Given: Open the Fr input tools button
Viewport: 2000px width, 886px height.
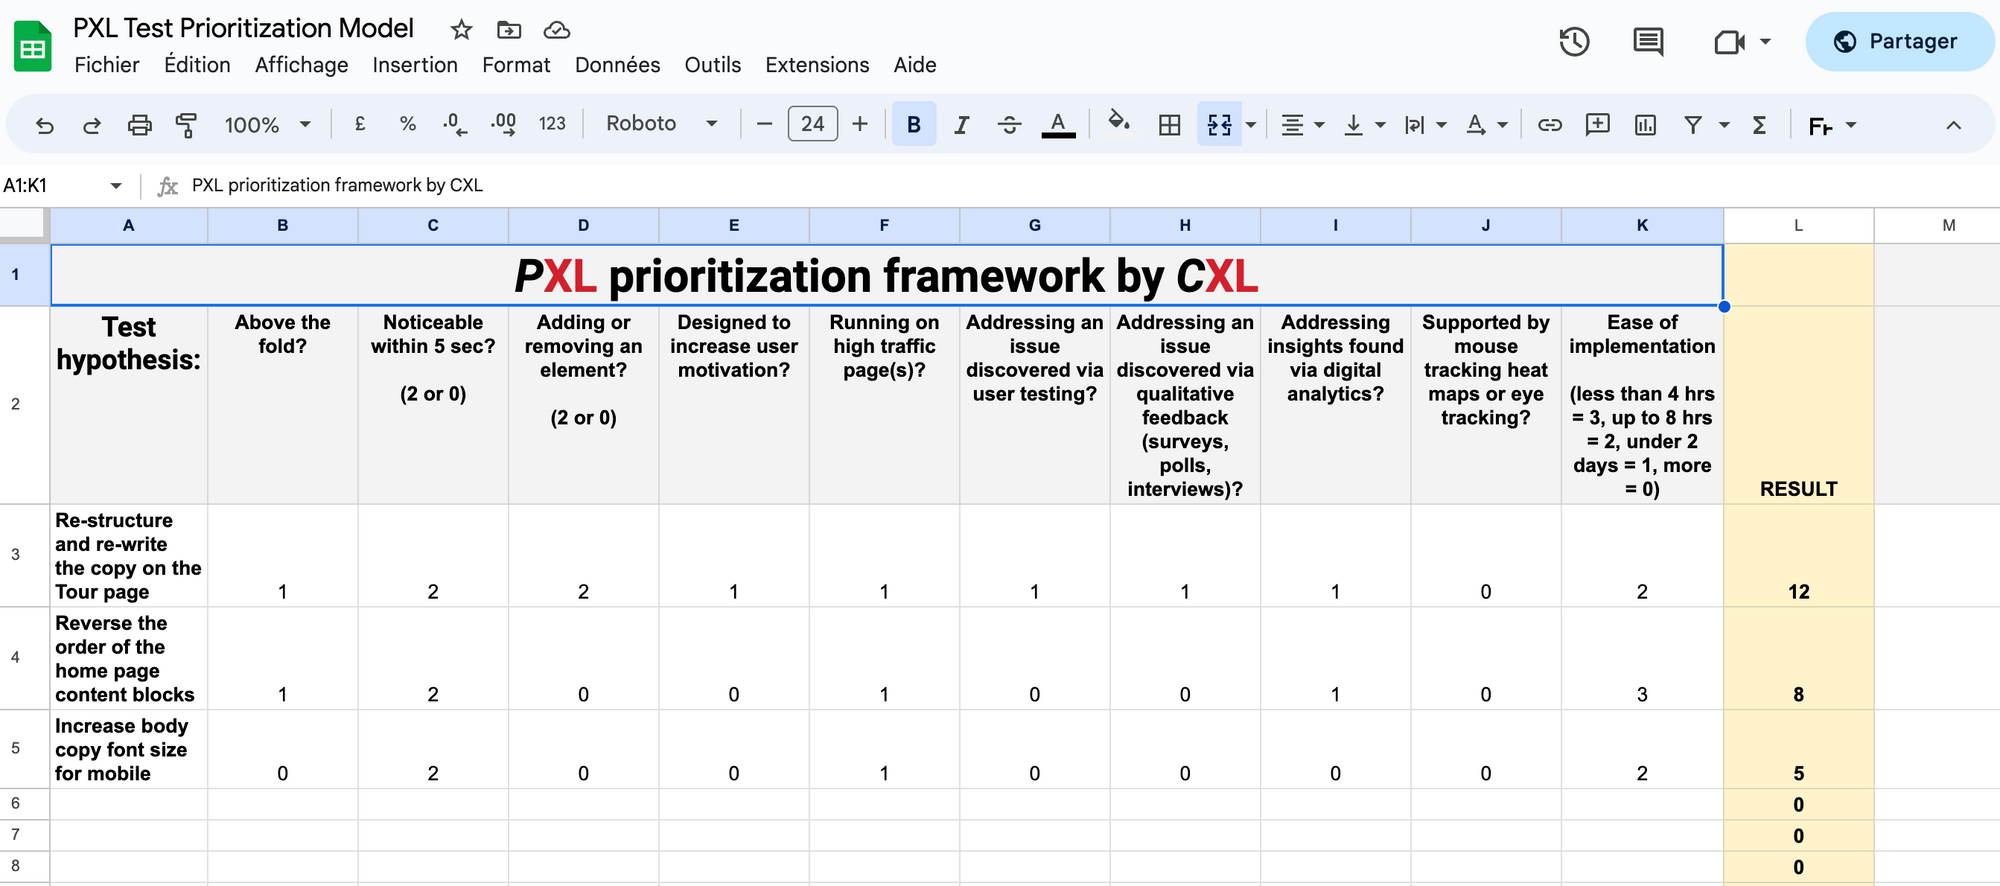Looking at the screenshot, I should (1820, 126).
